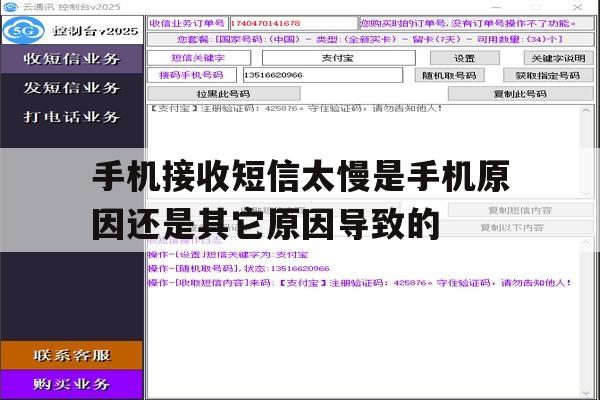Click the log panel scroll up arrow

coord(586,243)
